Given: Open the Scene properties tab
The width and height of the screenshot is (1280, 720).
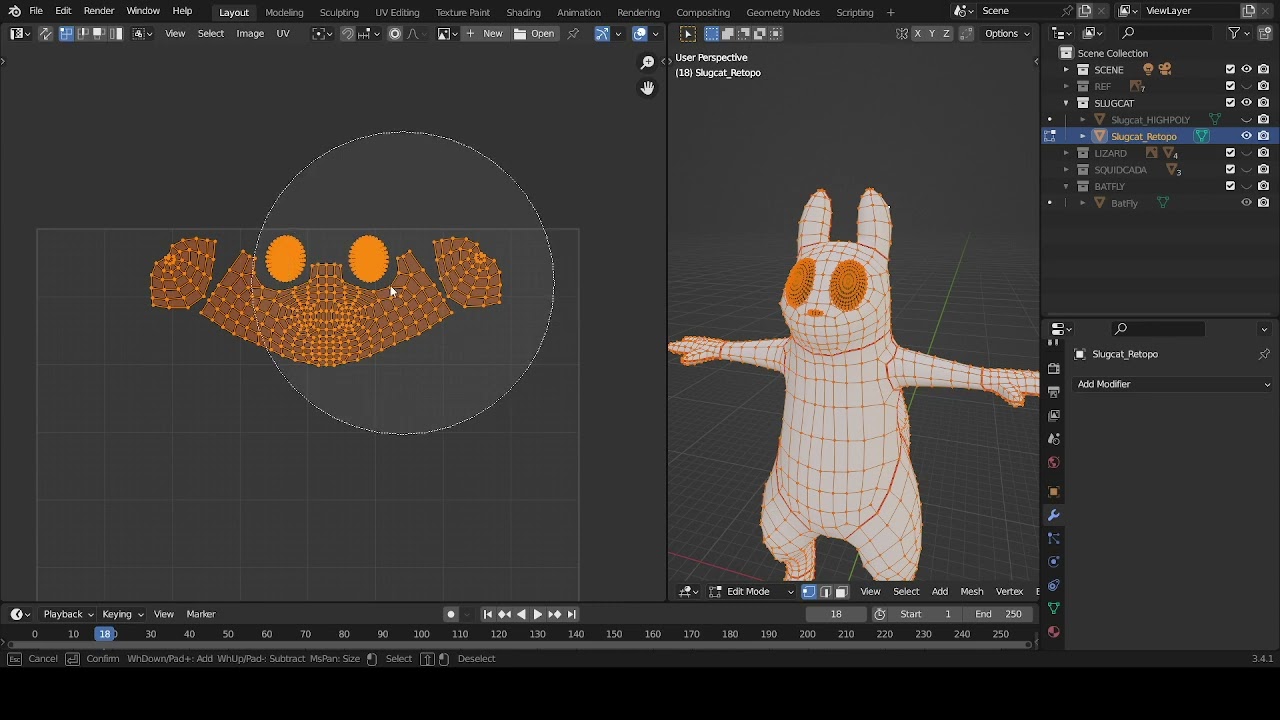Looking at the screenshot, I should pos(1053,439).
